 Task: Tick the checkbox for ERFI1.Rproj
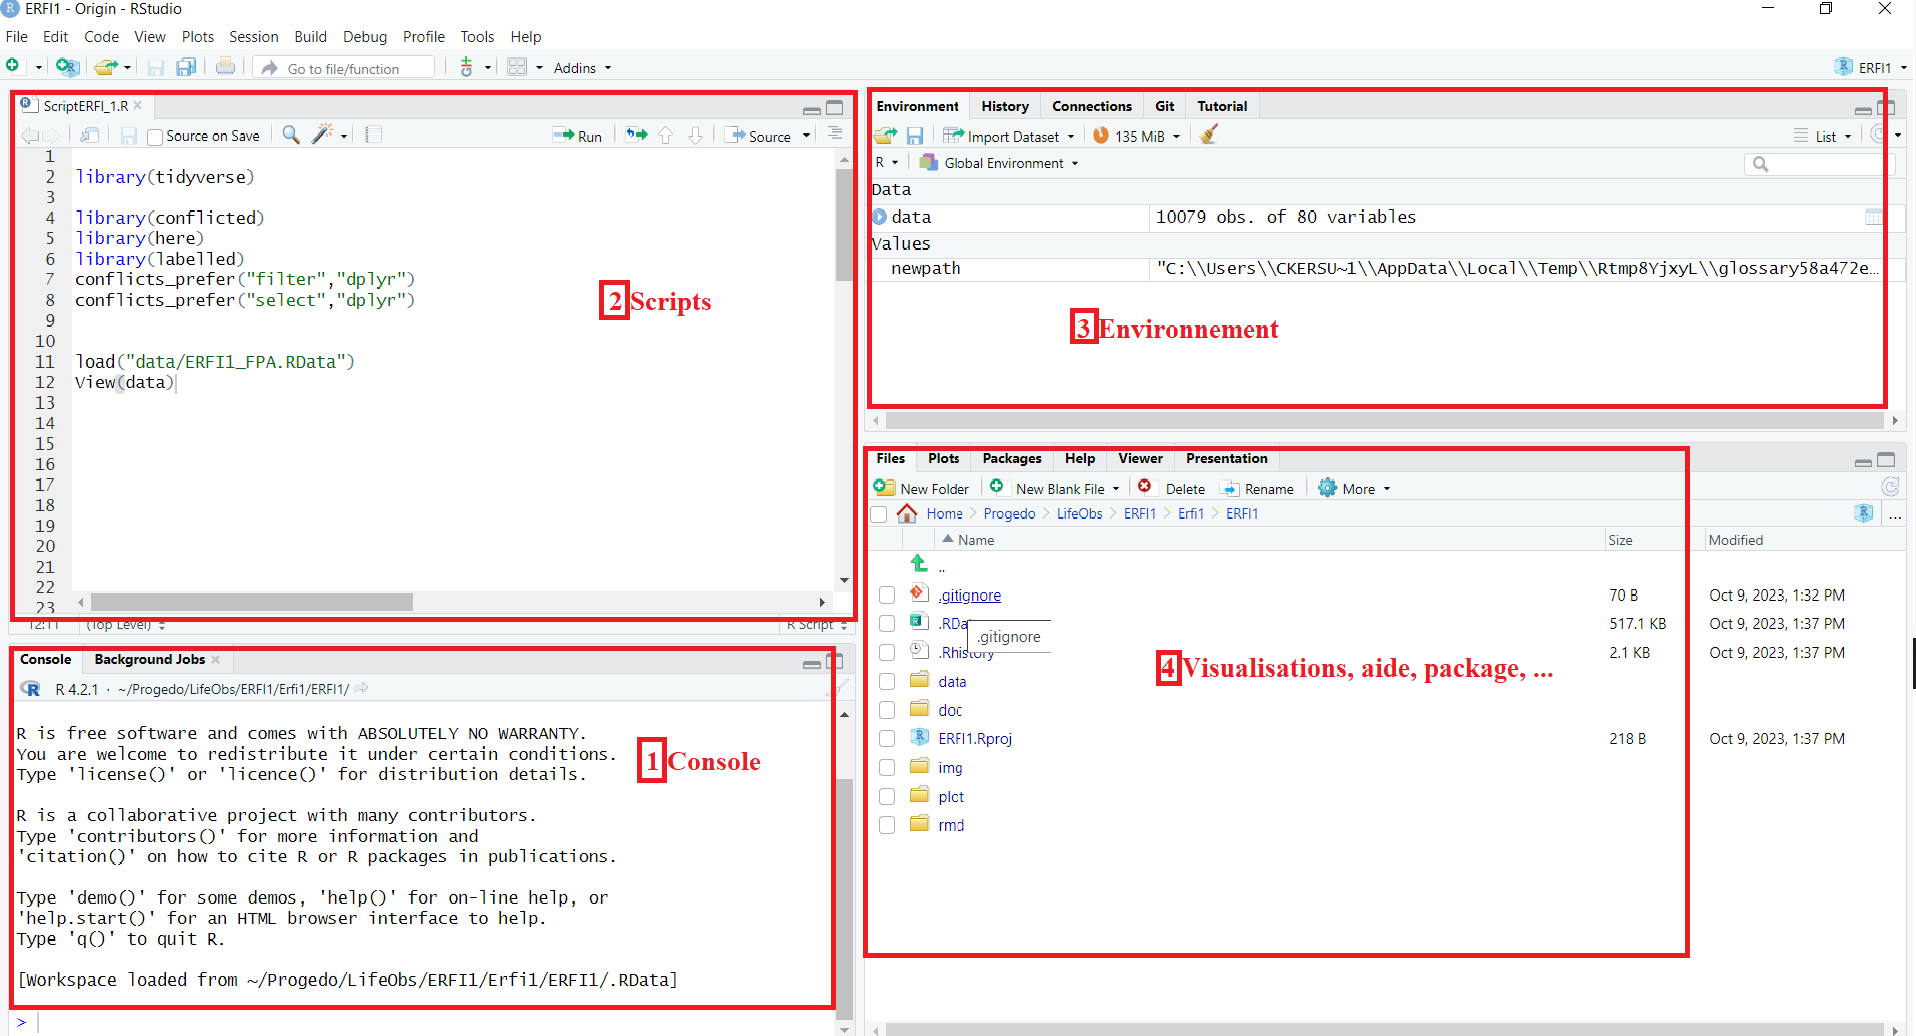[887, 739]
